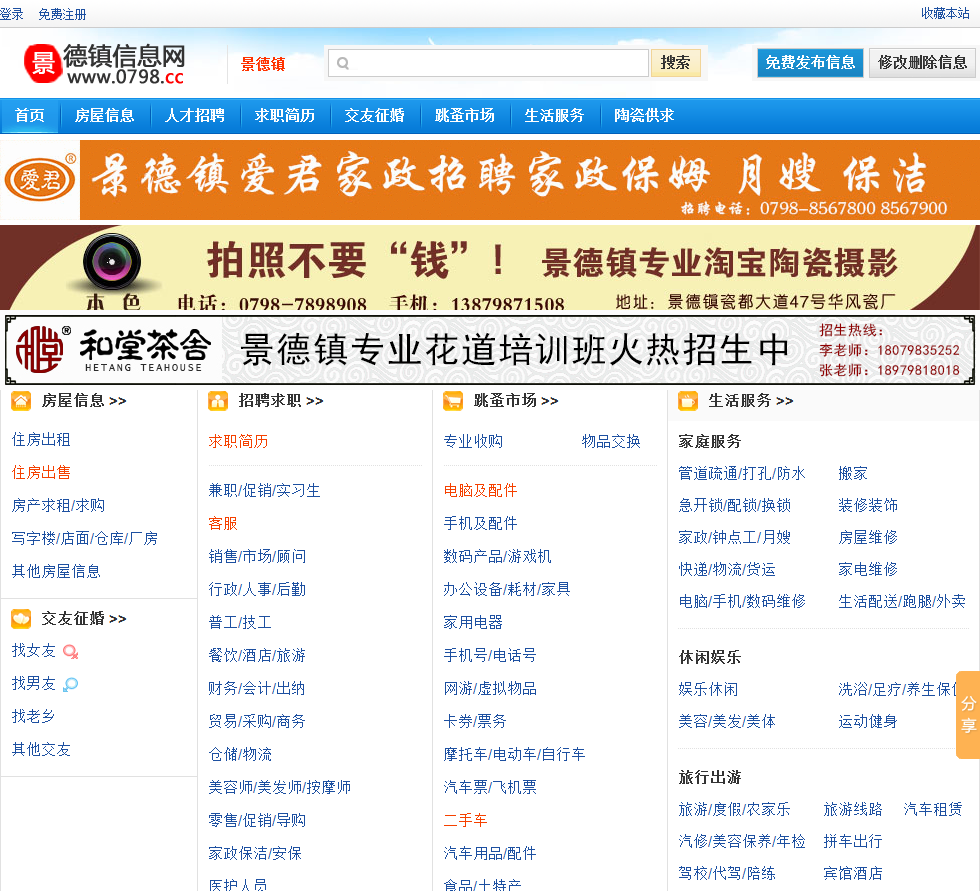980x891 pixels.
Task: Open the 爱君家政 recruitment banner
Action: tap(490, 180)
